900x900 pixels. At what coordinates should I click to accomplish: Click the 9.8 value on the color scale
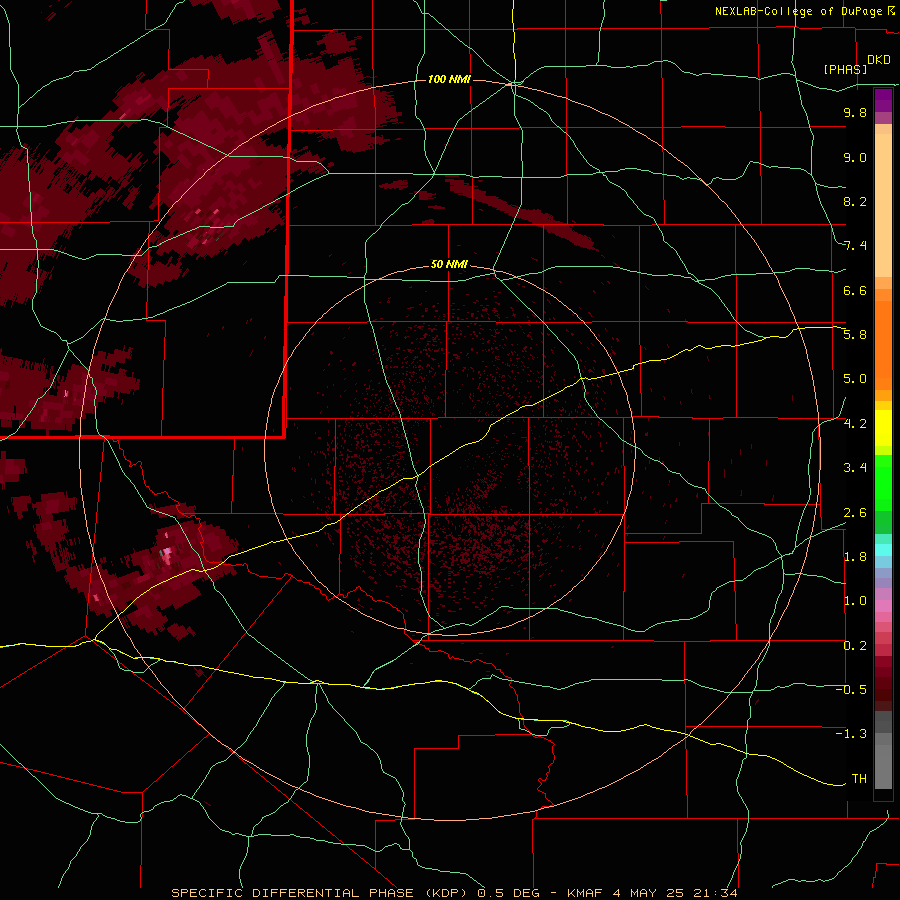click(x=855, y=112)
